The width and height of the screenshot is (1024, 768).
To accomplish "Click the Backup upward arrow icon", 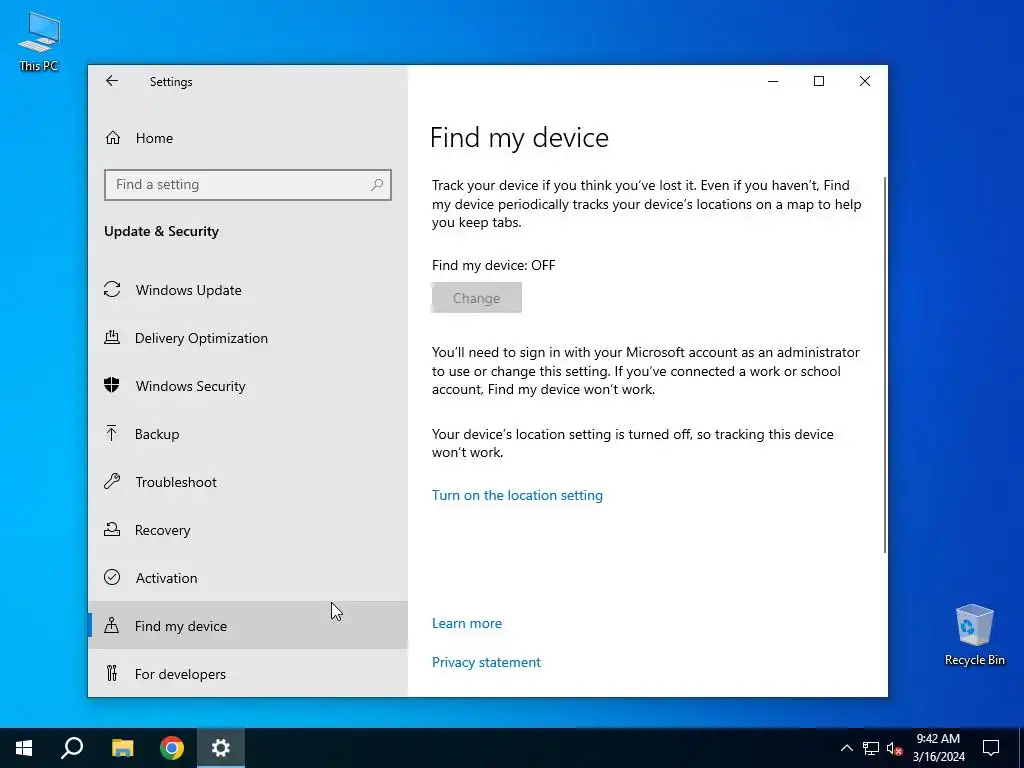I will 112,433.
